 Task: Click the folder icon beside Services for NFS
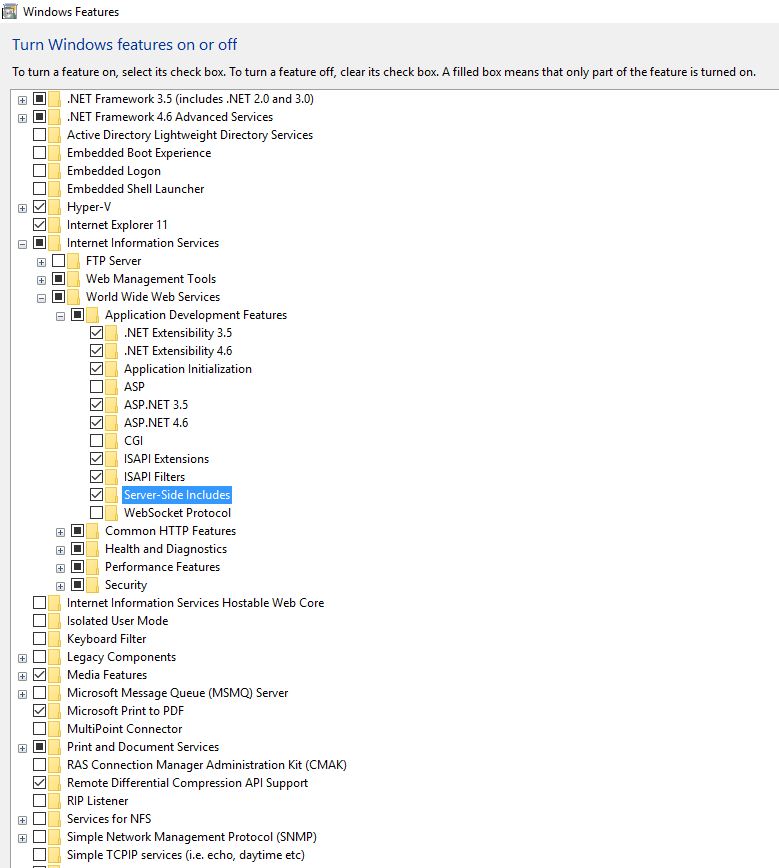click(x=54, y=819)
